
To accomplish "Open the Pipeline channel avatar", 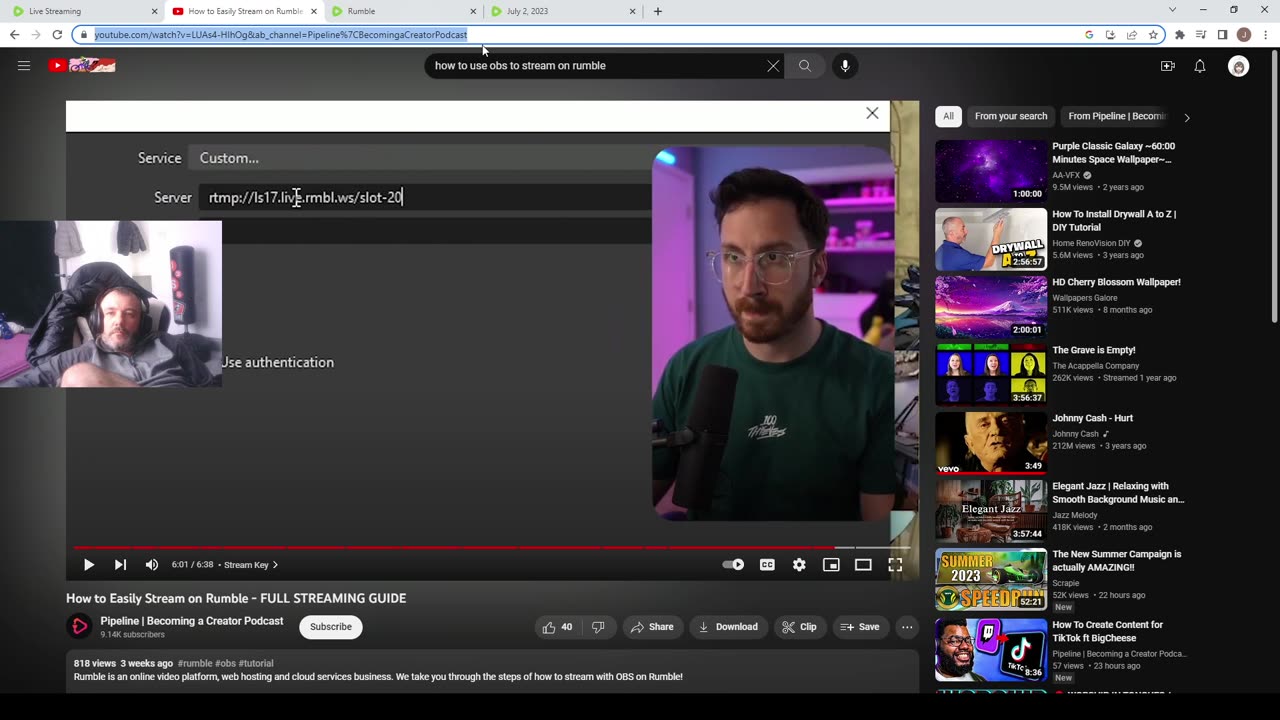I will click(x=79, y=627).
